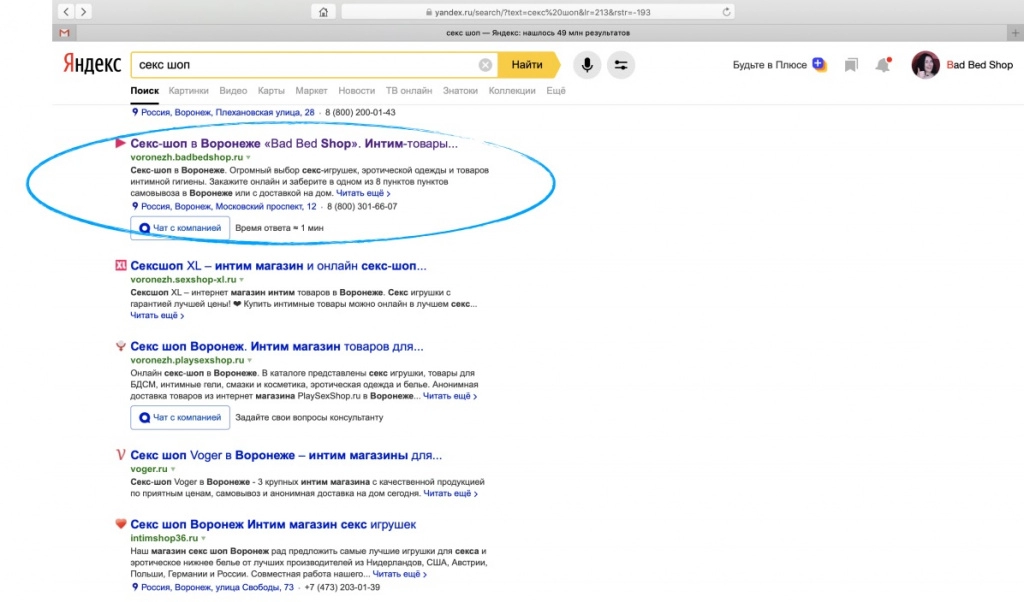Image resolution: width=1024 pixels, height=602 pixels.
Task: Switch to the Знатоки tab
Action: point(460,91)
